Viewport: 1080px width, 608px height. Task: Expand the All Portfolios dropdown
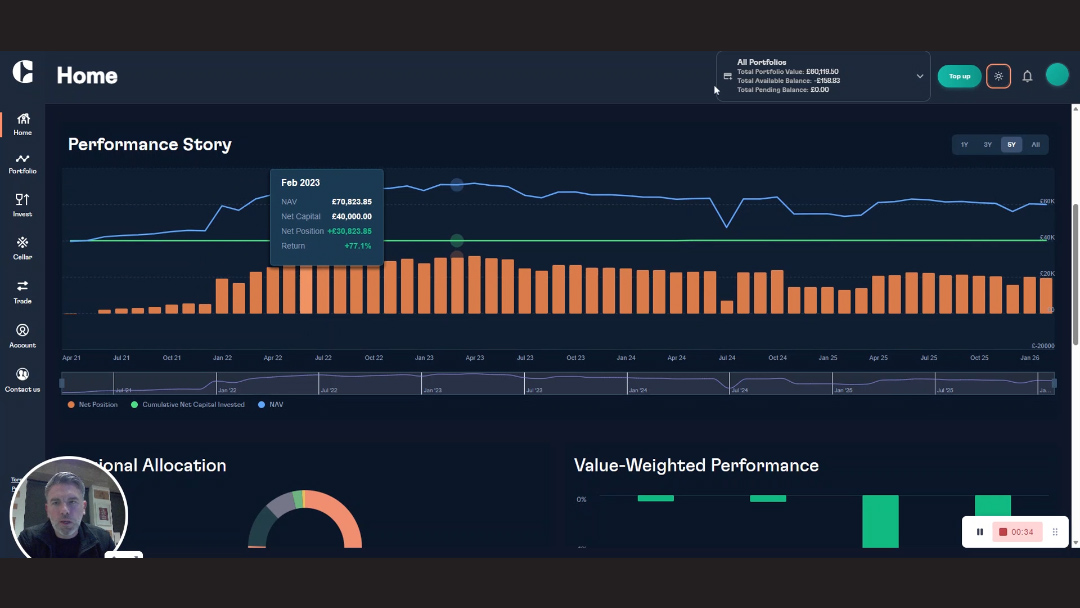tap(919, 76)
